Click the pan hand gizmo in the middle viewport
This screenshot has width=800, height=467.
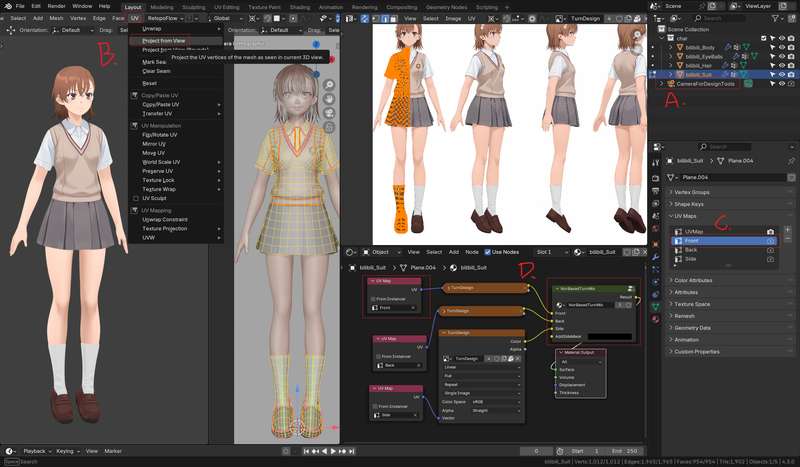pos(329,99)
